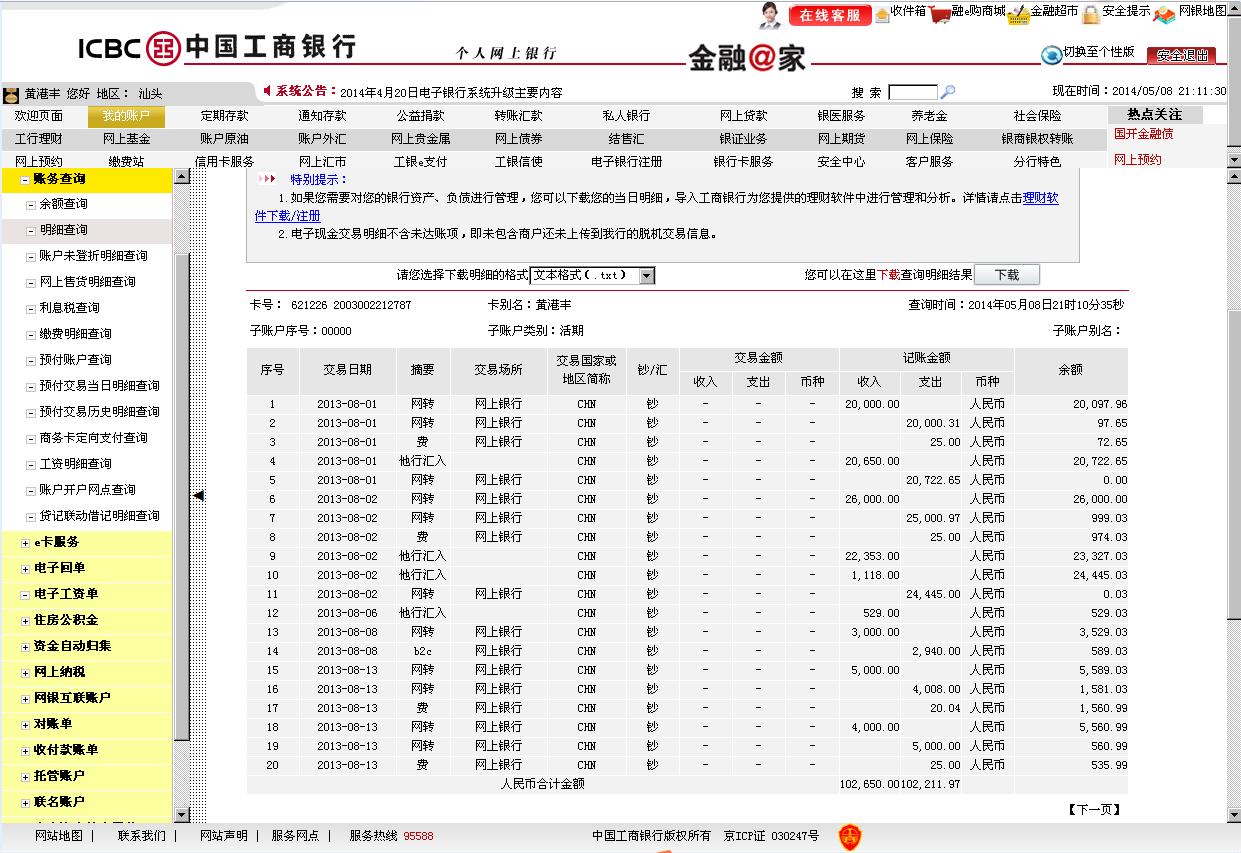1241x853 pixels.
Task: Select 安全中心 menu item
Action: [841, 162]
